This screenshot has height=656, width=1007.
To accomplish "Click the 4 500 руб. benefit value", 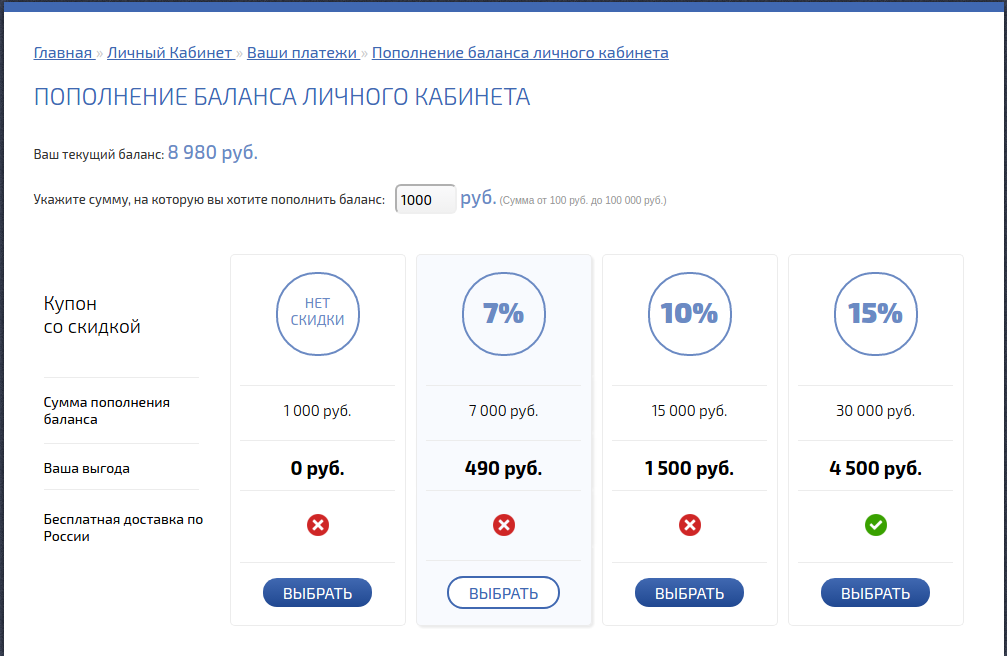I will pos(875,468).
